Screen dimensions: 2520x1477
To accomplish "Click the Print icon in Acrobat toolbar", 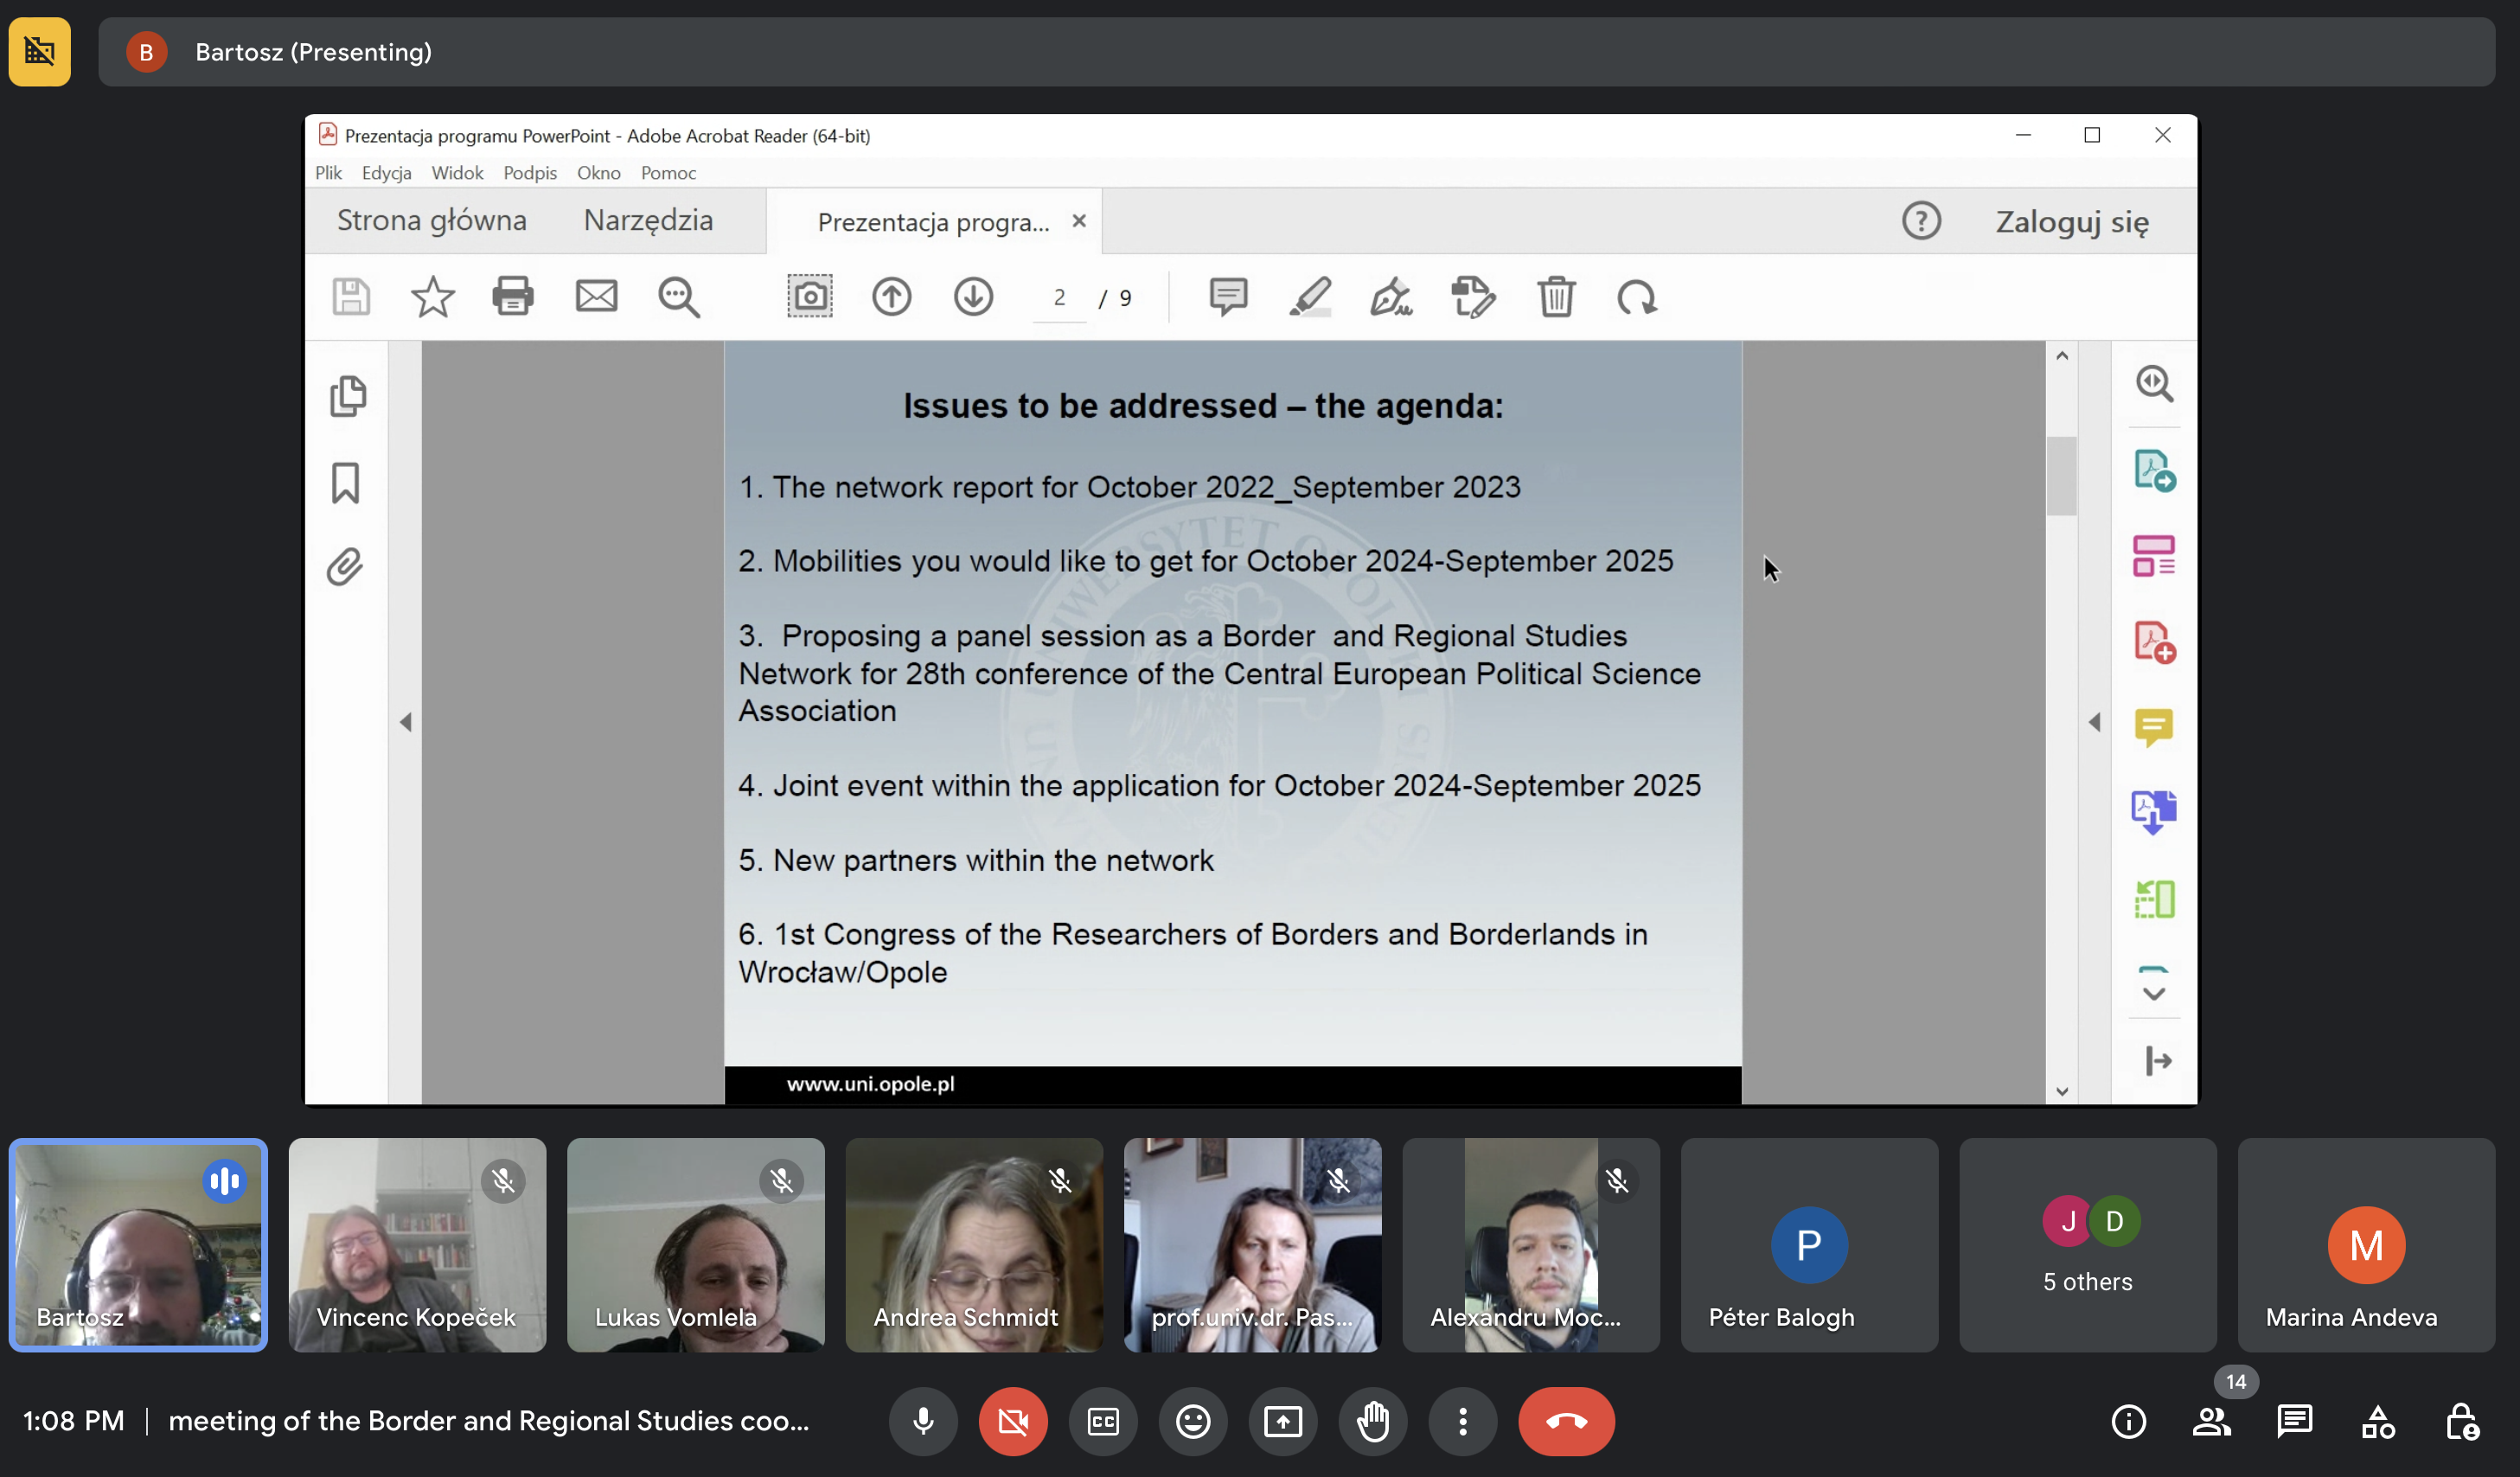I will point(513,296).
